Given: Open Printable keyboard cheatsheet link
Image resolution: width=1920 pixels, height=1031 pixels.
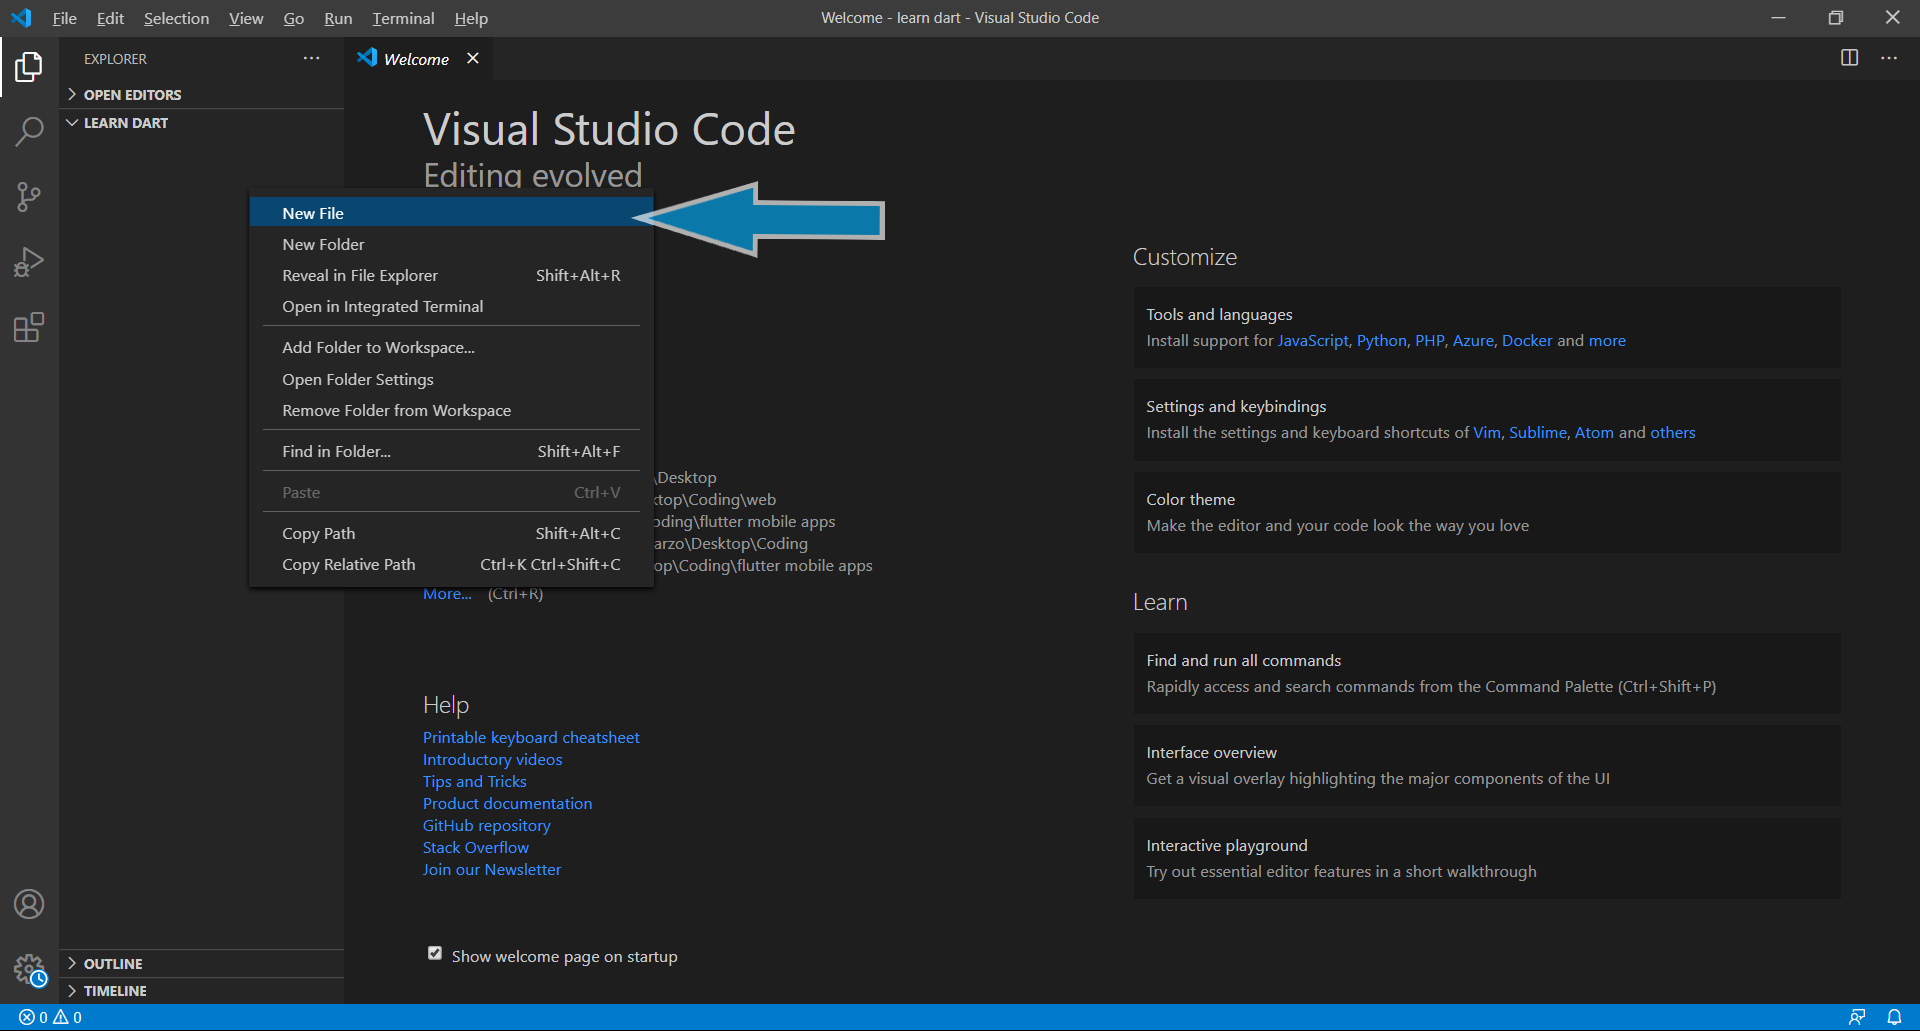Looking at the screenshot, I should pyautogui.click(x=531, y=737).
